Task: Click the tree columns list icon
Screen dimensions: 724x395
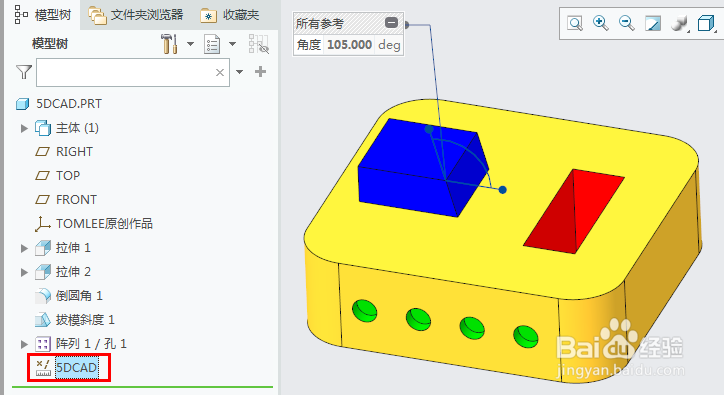Action: click(x=212, y=44)
